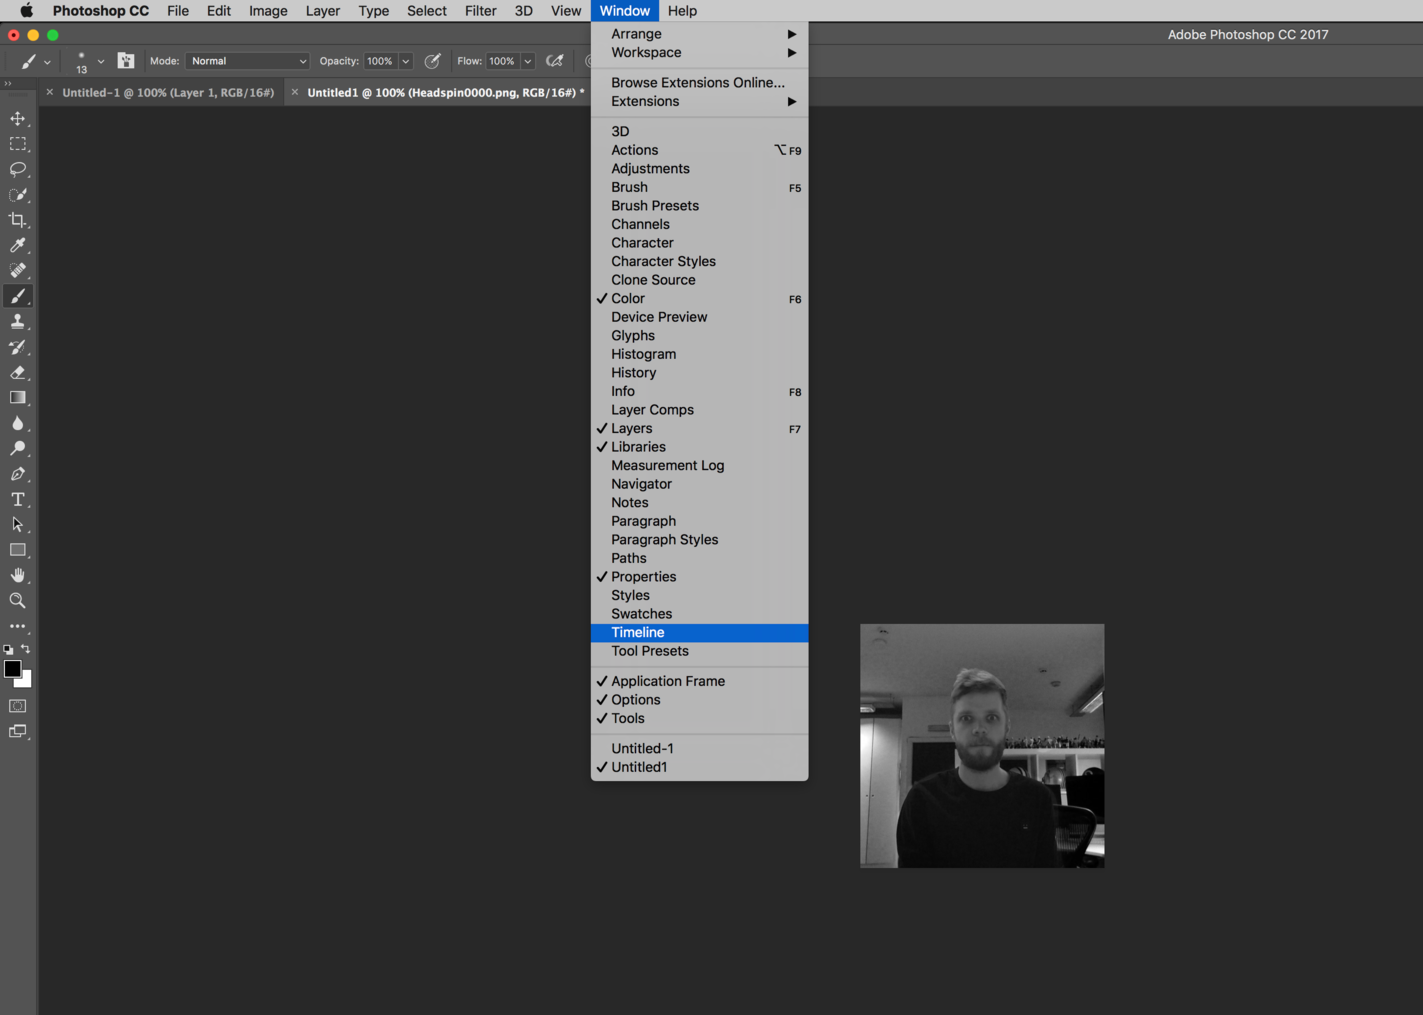The image size is (1423, 1015).
Task: Open the Brush panel toggle icon
Action: [x=126, y=61]
